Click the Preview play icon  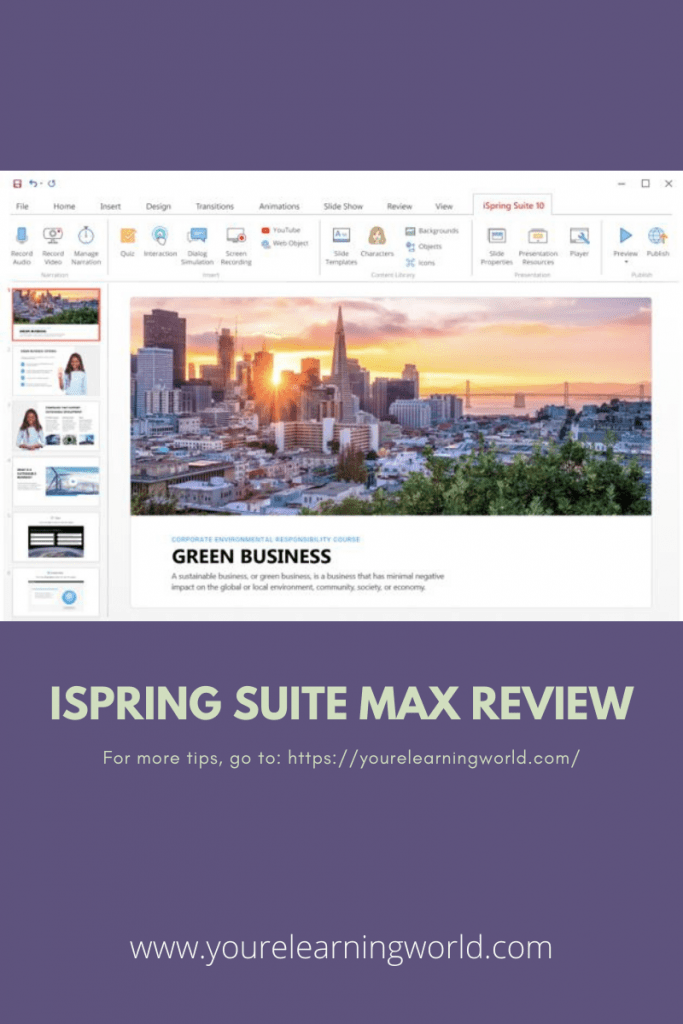tap(626, 235)
